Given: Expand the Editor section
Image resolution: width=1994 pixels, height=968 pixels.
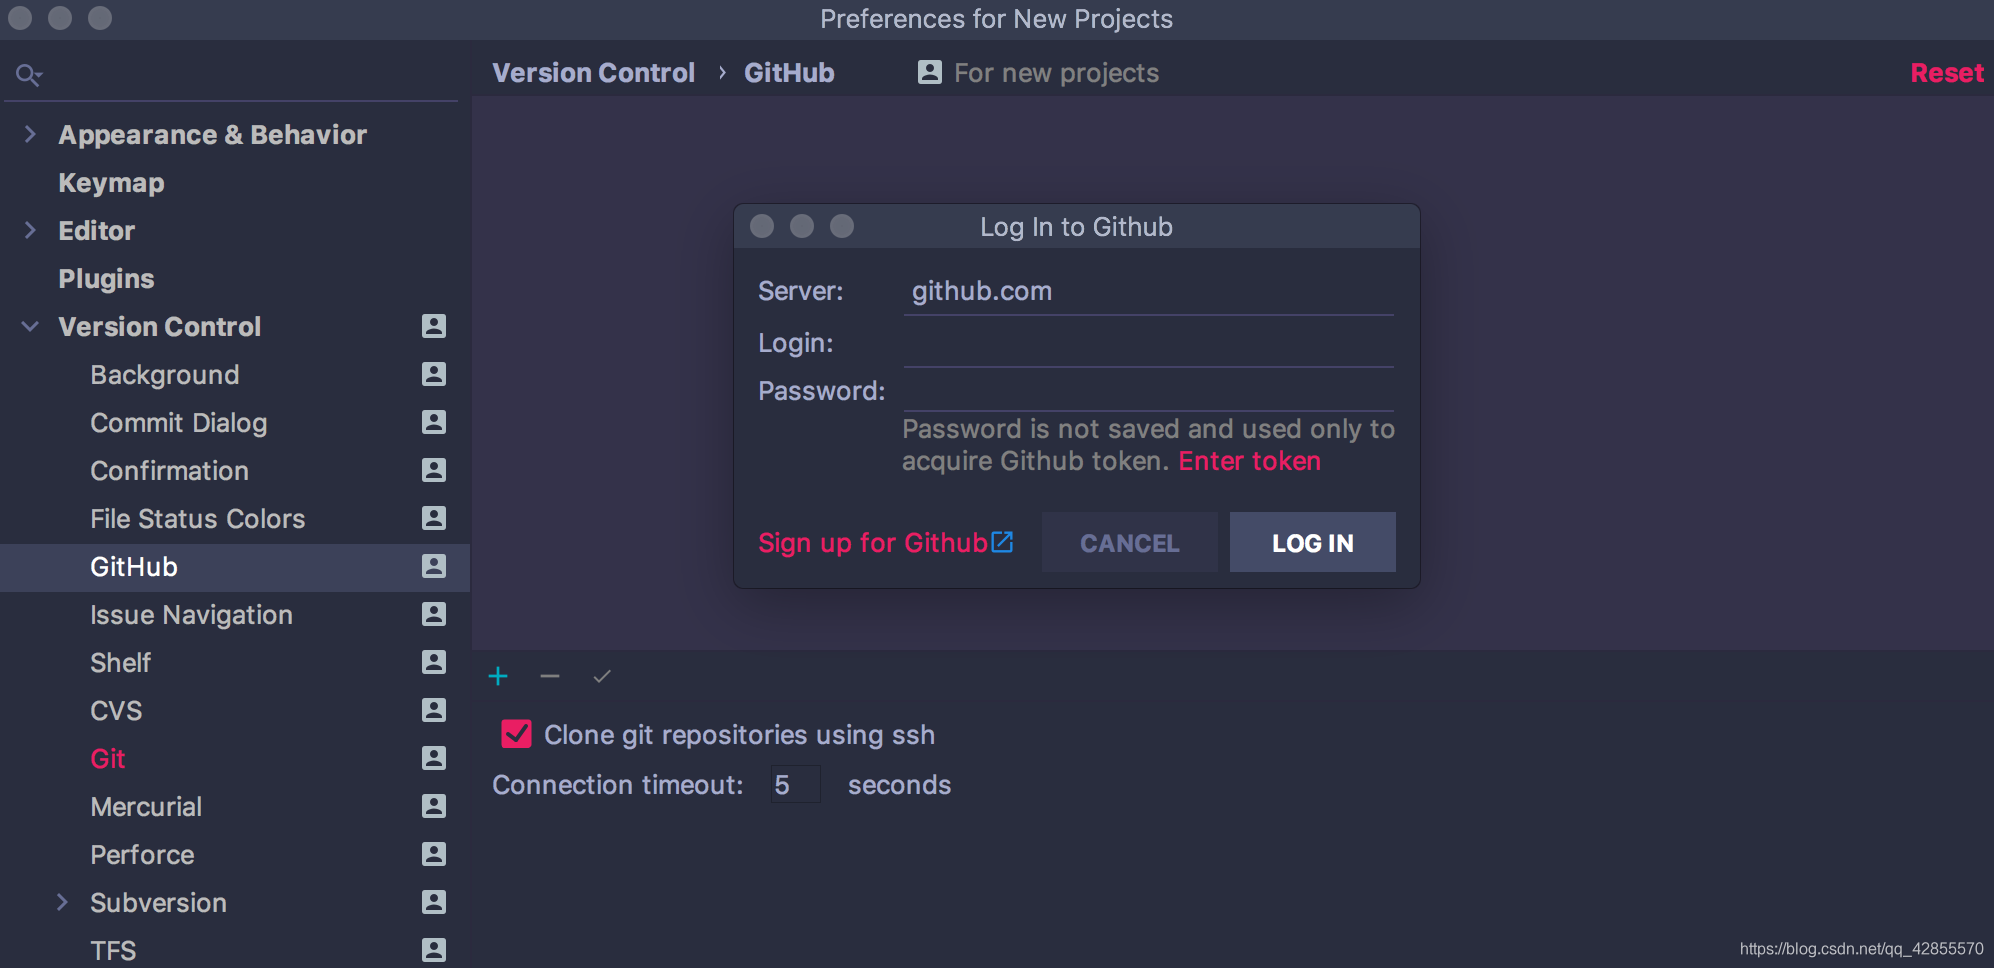Looking at the screenshot, I should pyautogui.click(x=30, y=230).
